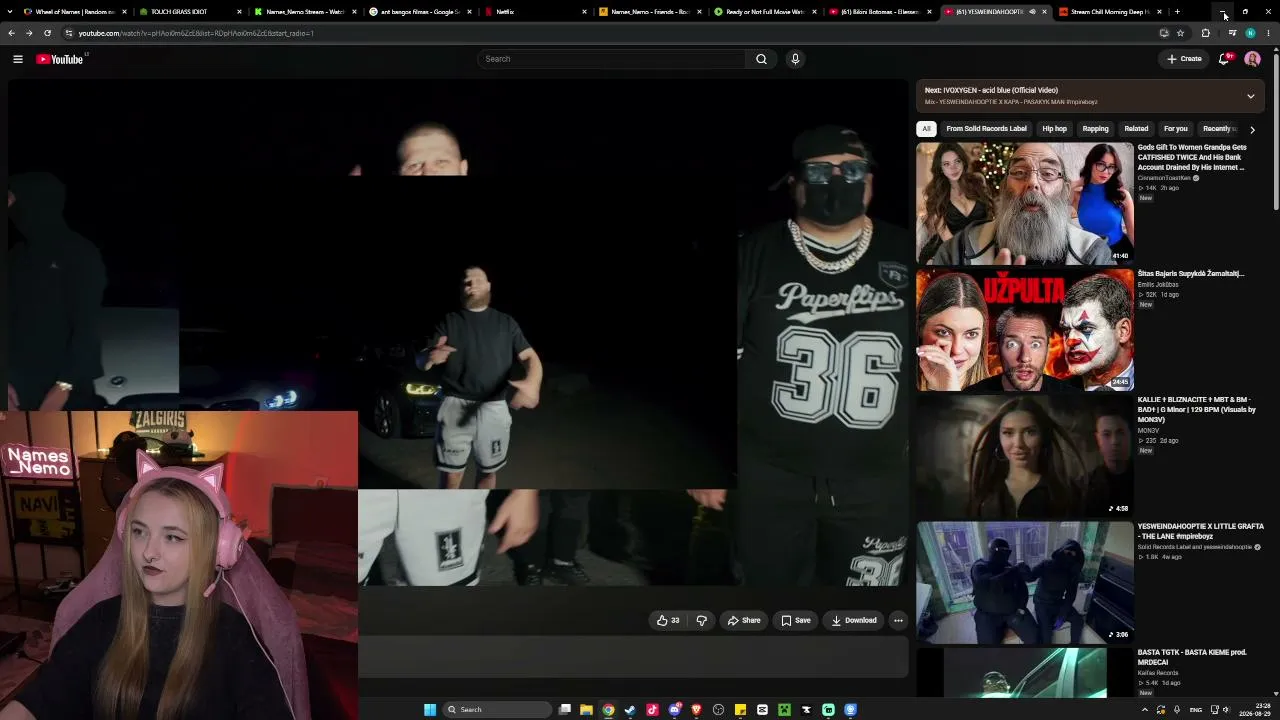Image resolution: width=1280 pixels, height=720 pixels.
Task: Focus the YouTube search input field
Action: [x=612, y=59]
